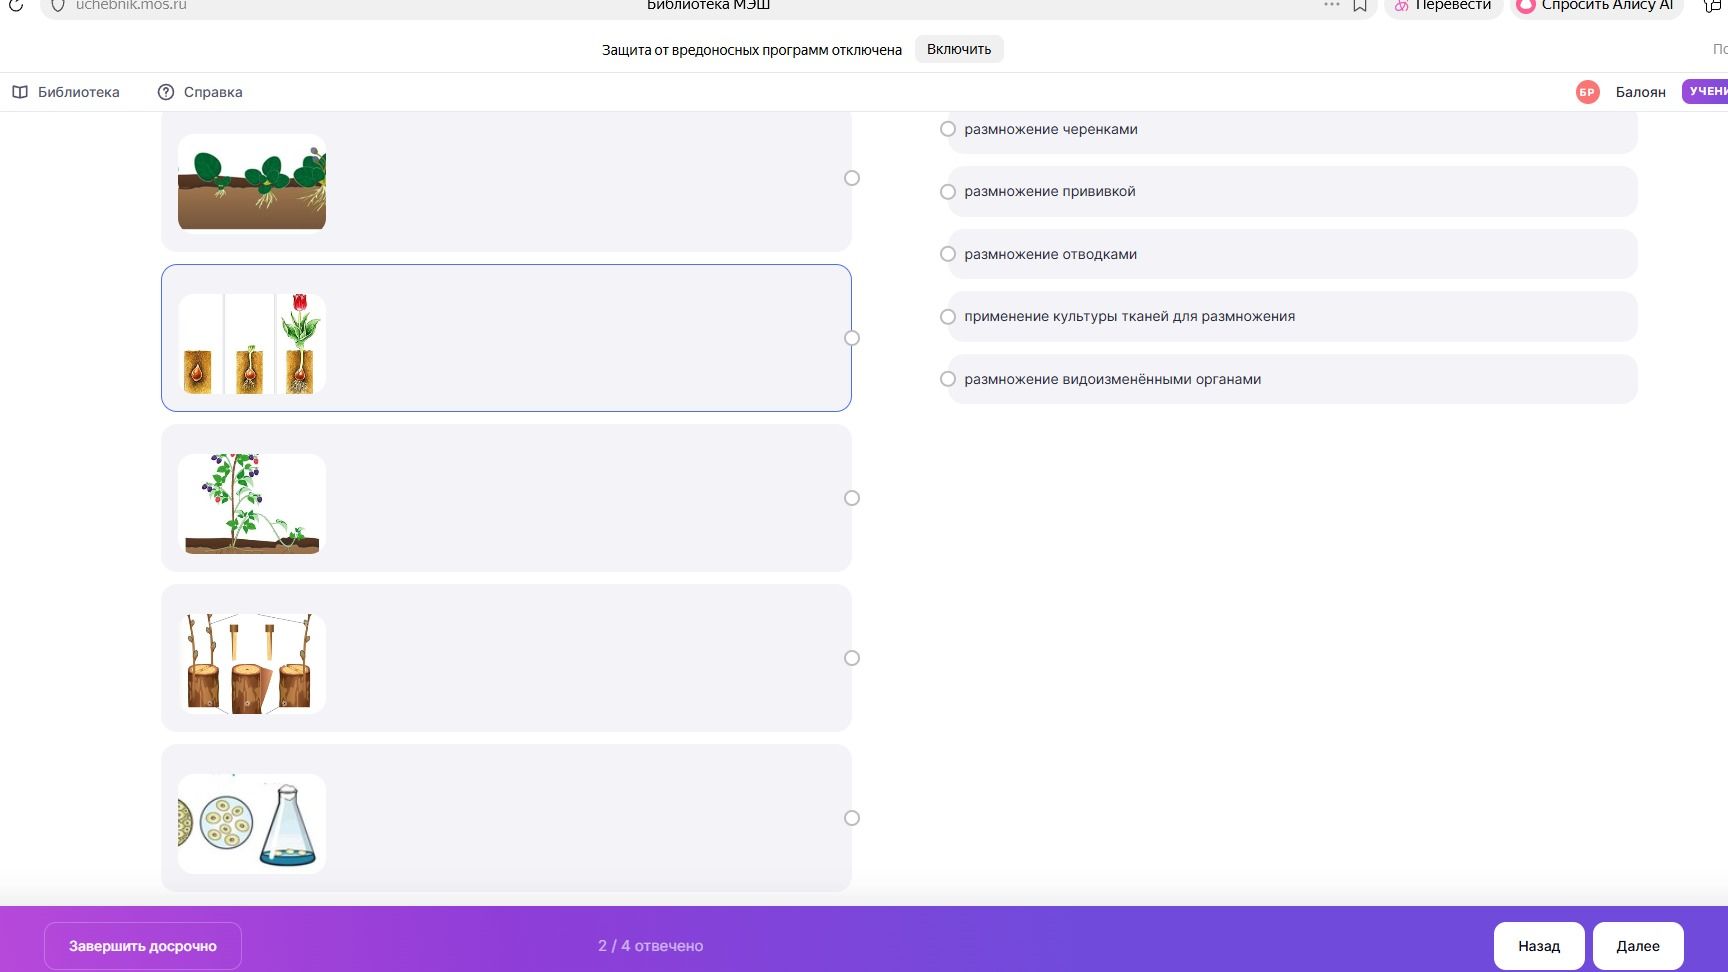Click the browser reload icon

click(x=16, y=5)
